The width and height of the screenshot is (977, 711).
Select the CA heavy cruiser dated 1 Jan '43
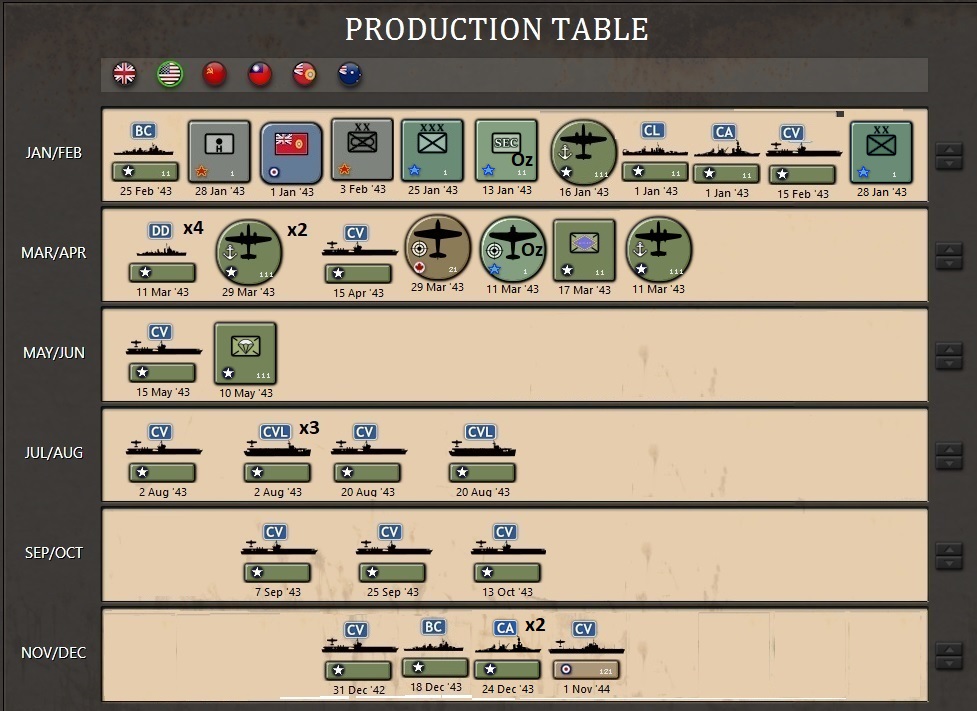(x=727, y=153)
